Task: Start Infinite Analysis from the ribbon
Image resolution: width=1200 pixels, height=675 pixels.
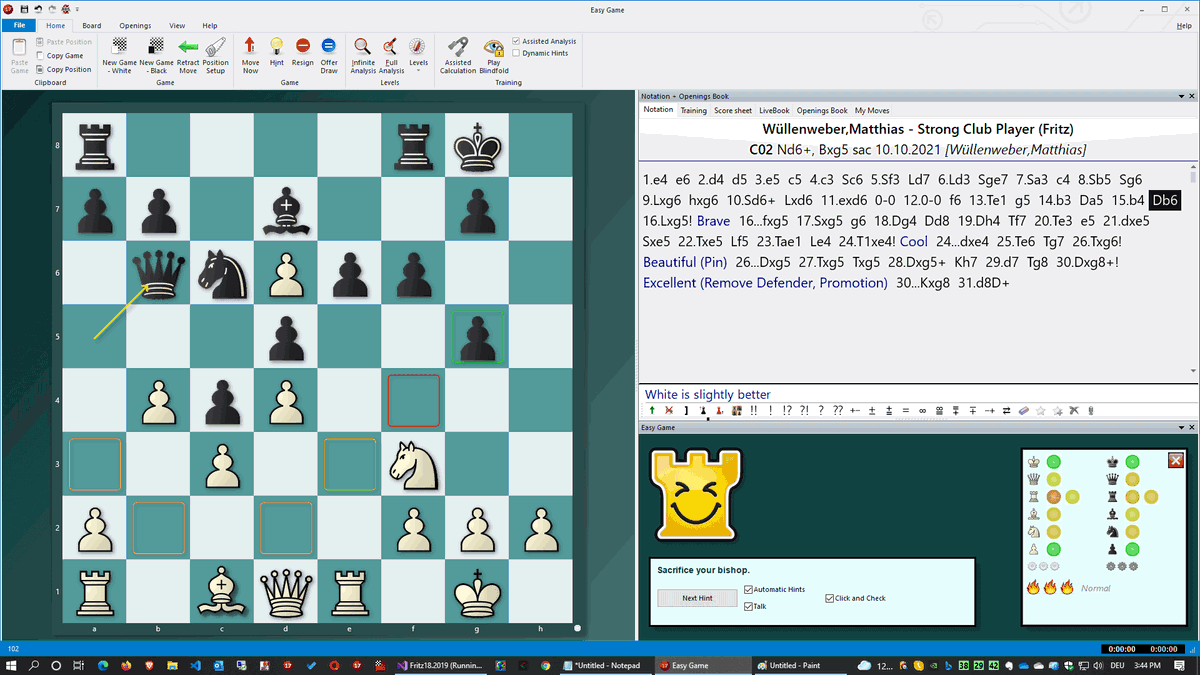Action: click(x=363, y=47)
